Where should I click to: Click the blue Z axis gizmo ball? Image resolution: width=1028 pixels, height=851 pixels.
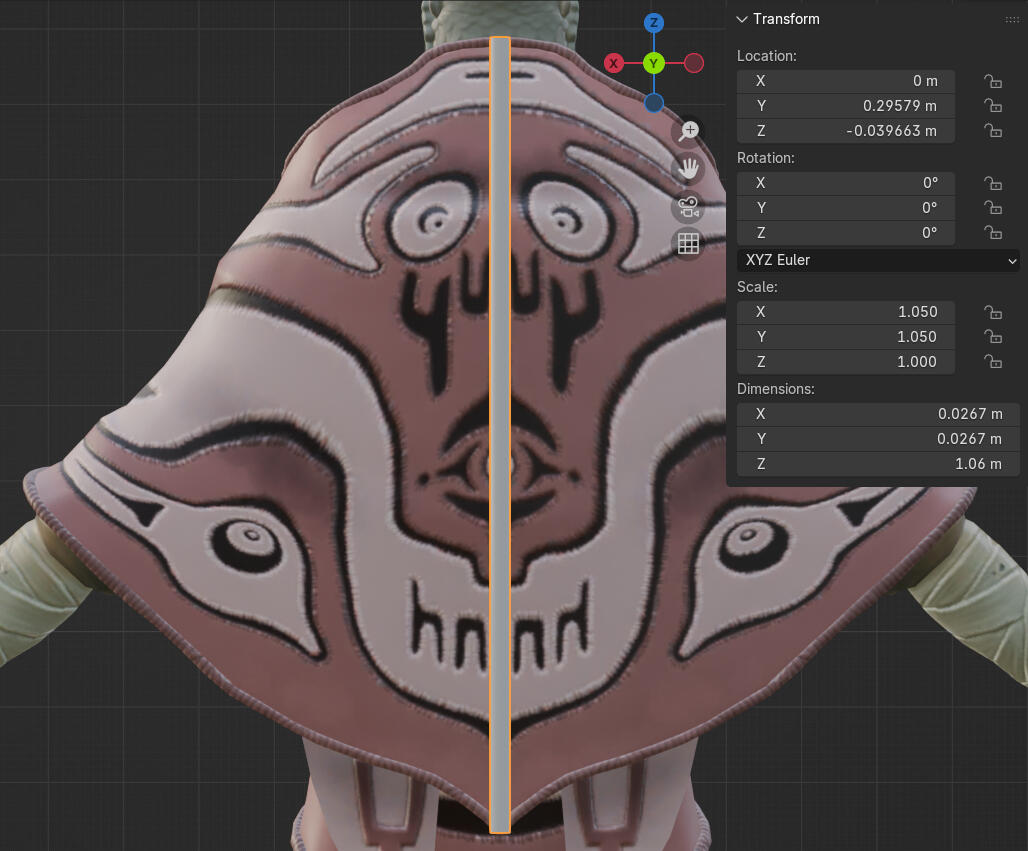click(654, 23)
